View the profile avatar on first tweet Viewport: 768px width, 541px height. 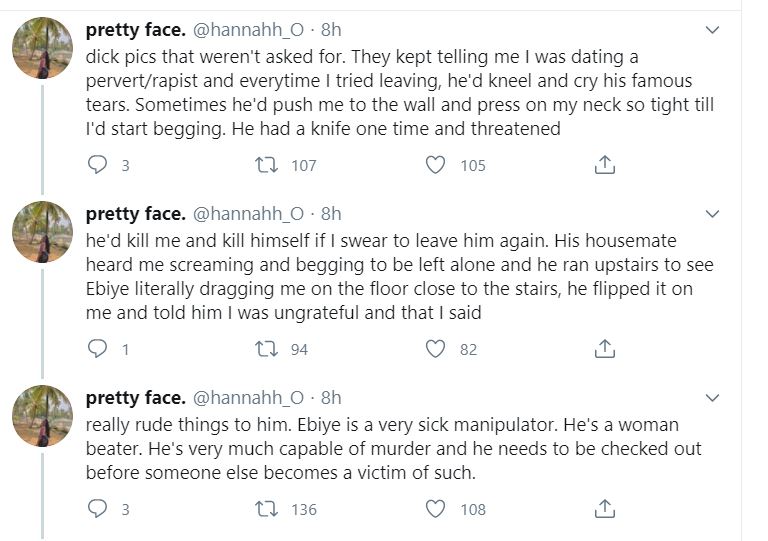click(43, 48)
